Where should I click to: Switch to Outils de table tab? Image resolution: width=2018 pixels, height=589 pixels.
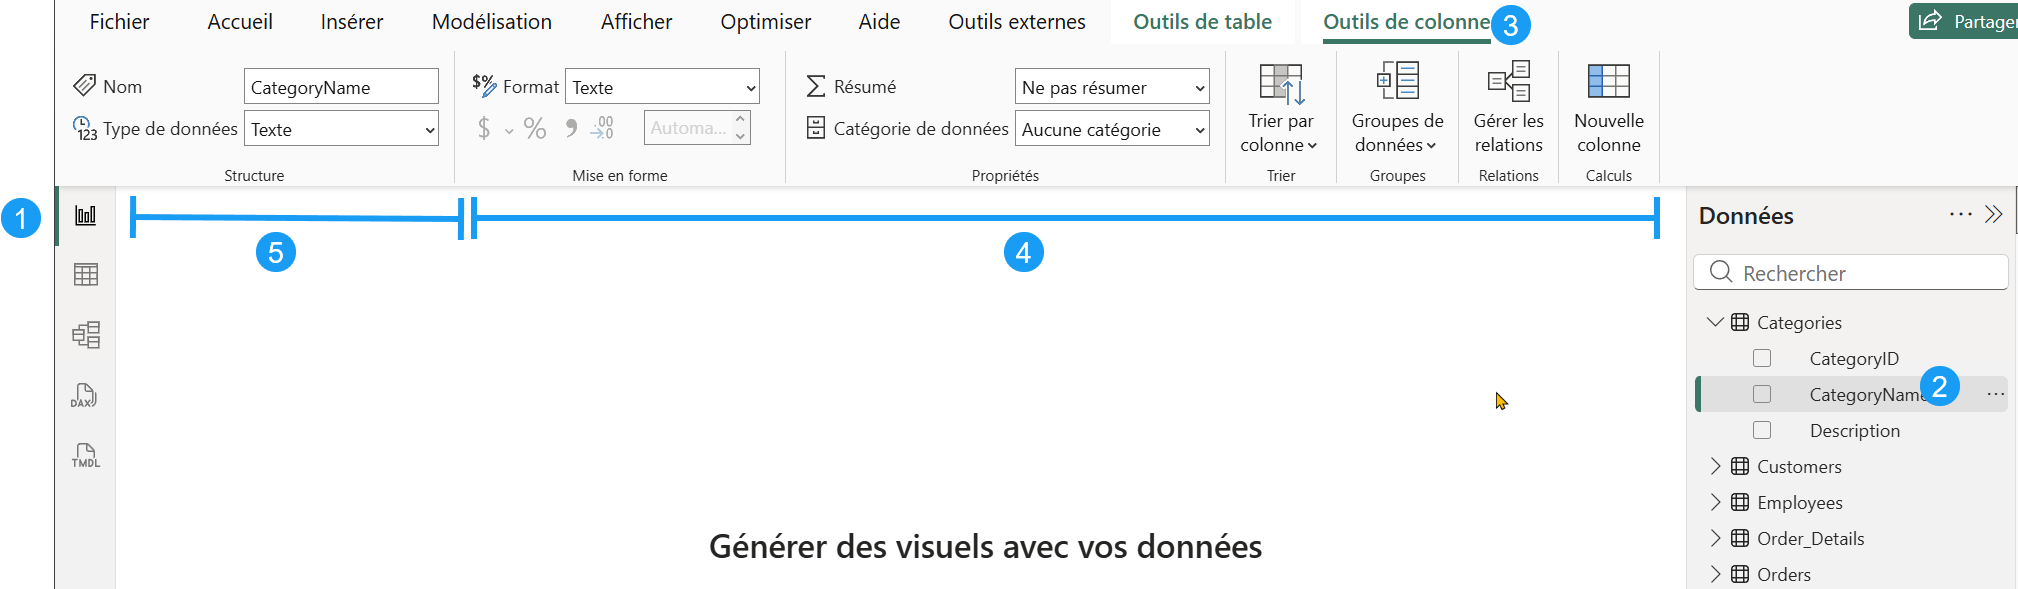1202,22
